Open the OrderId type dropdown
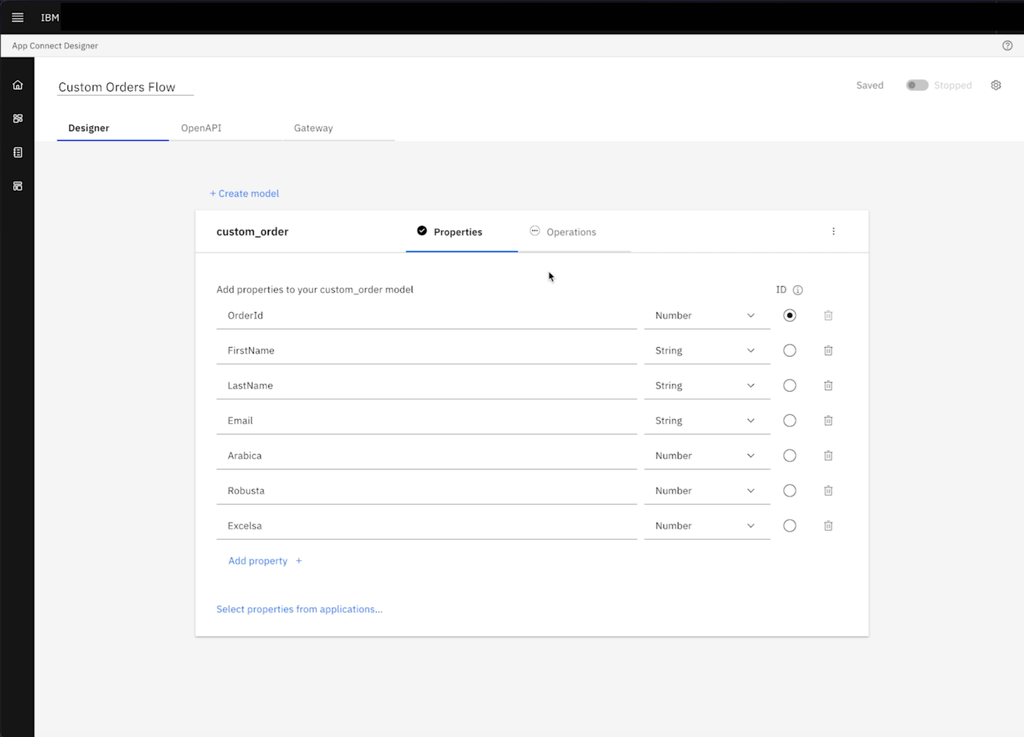The width and height of the screenshot is (1024, 737). pos(706,316)
